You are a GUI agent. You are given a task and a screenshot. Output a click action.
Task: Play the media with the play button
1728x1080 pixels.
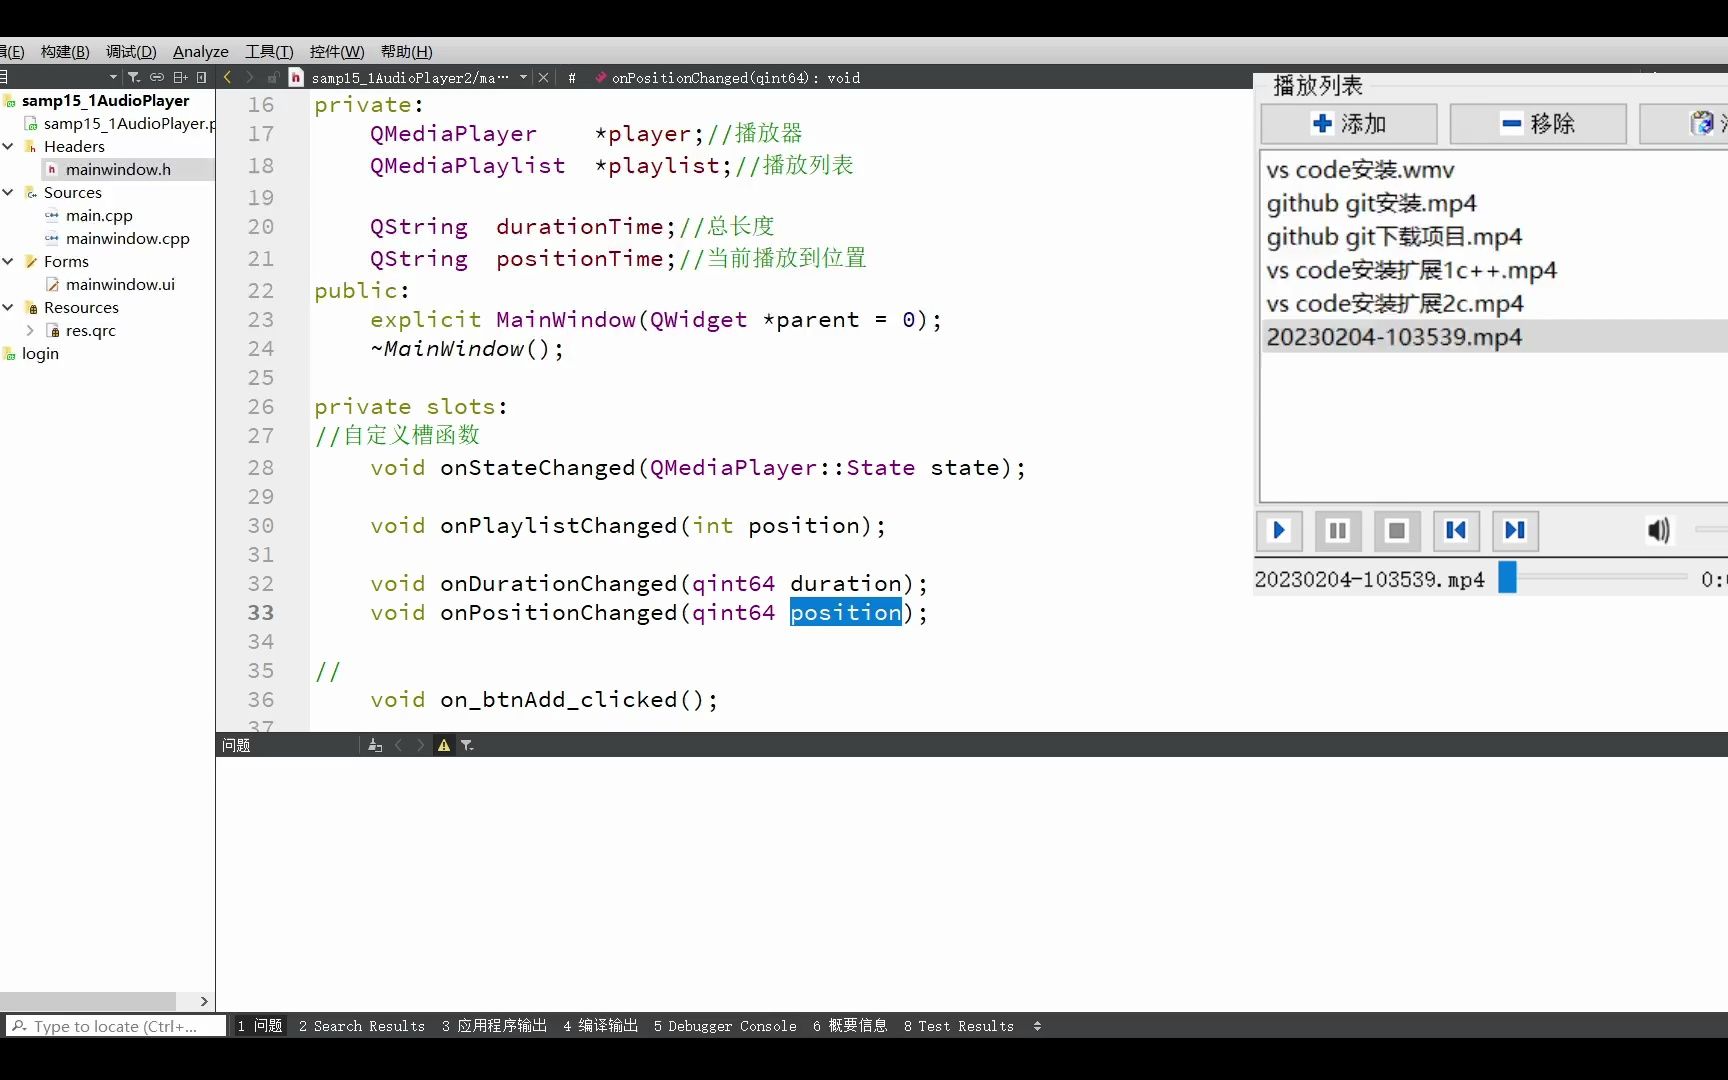[x=1279, y=530]
